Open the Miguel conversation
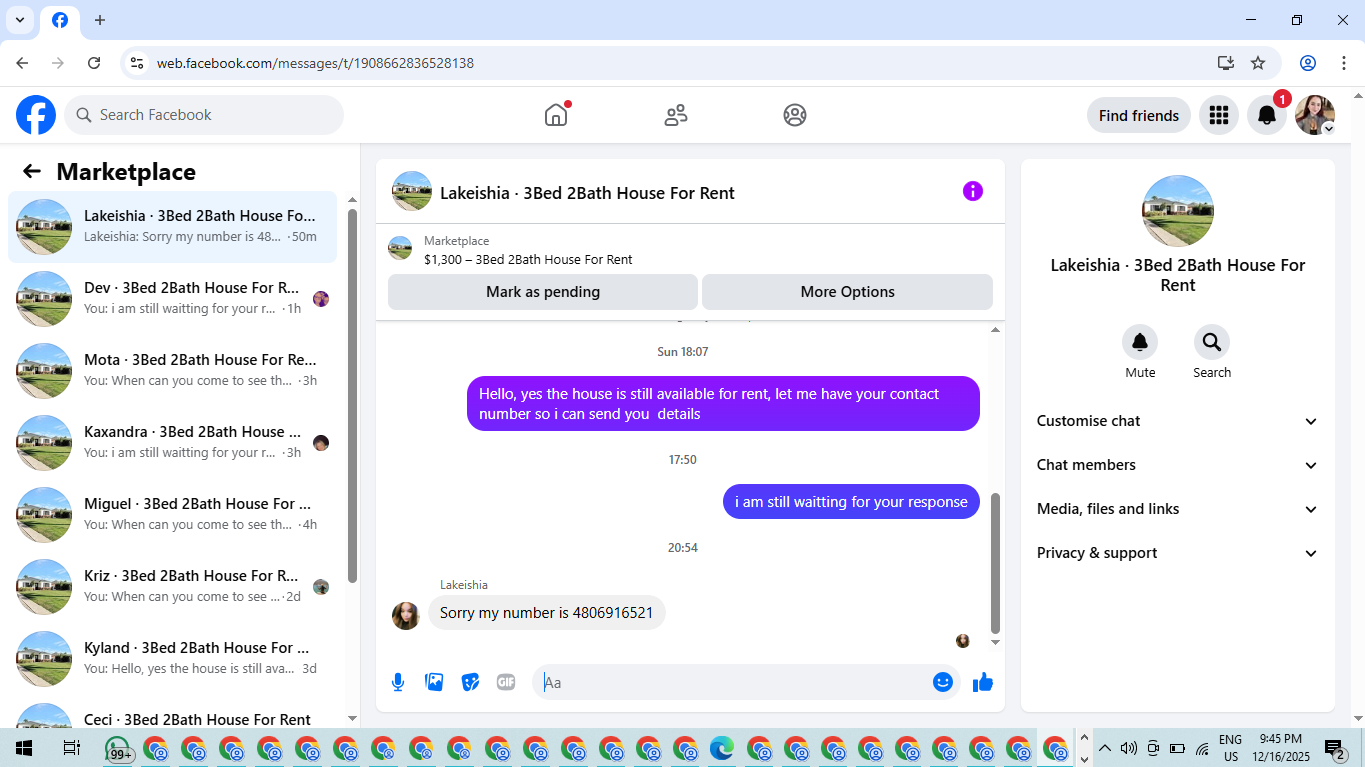1365x767 pixels. coord(173,515)
